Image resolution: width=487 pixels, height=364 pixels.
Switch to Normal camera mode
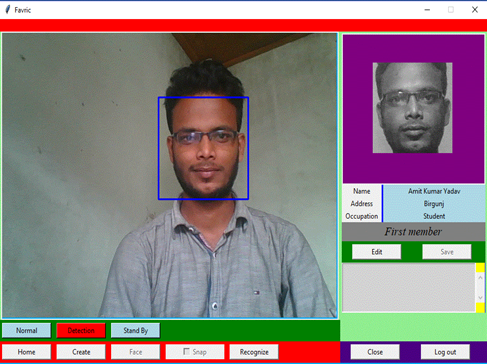pyautogui.click(x=26, y=330)
